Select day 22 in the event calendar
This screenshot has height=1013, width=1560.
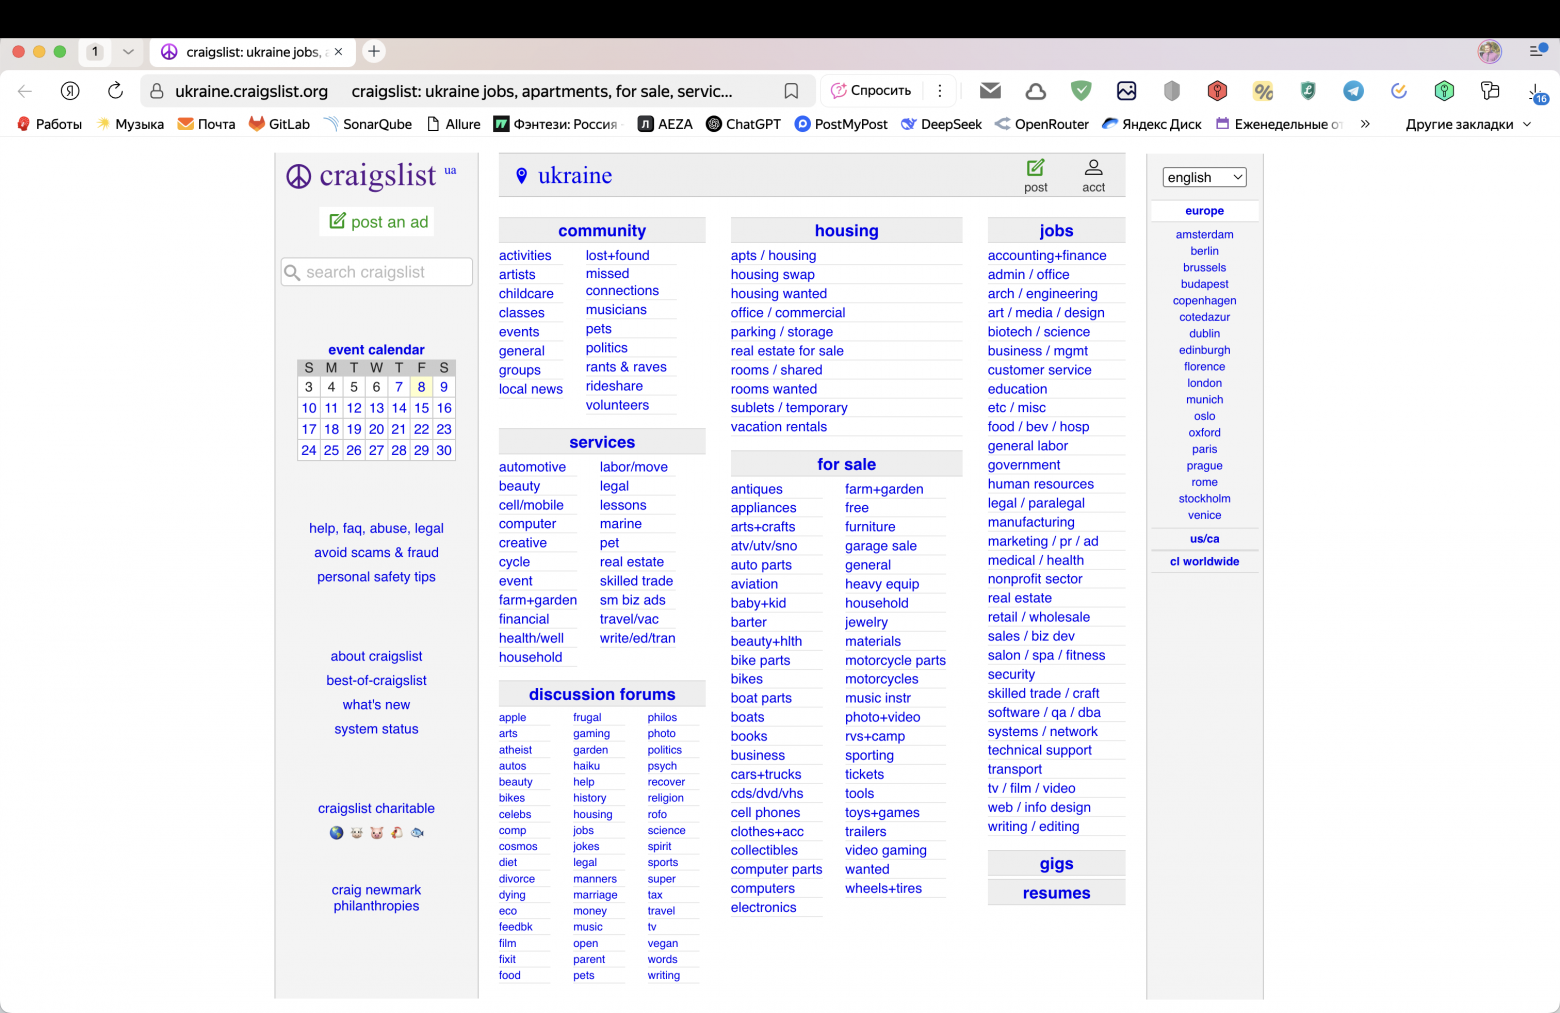point(421,429)
